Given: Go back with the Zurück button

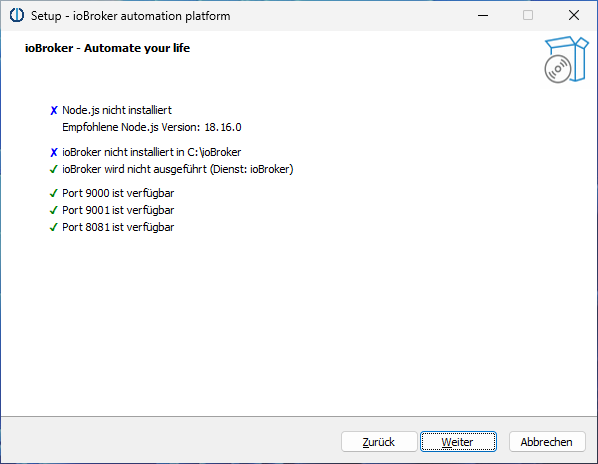Looking at the screenshot, I should pyautogui.click(x=379, y=442).
